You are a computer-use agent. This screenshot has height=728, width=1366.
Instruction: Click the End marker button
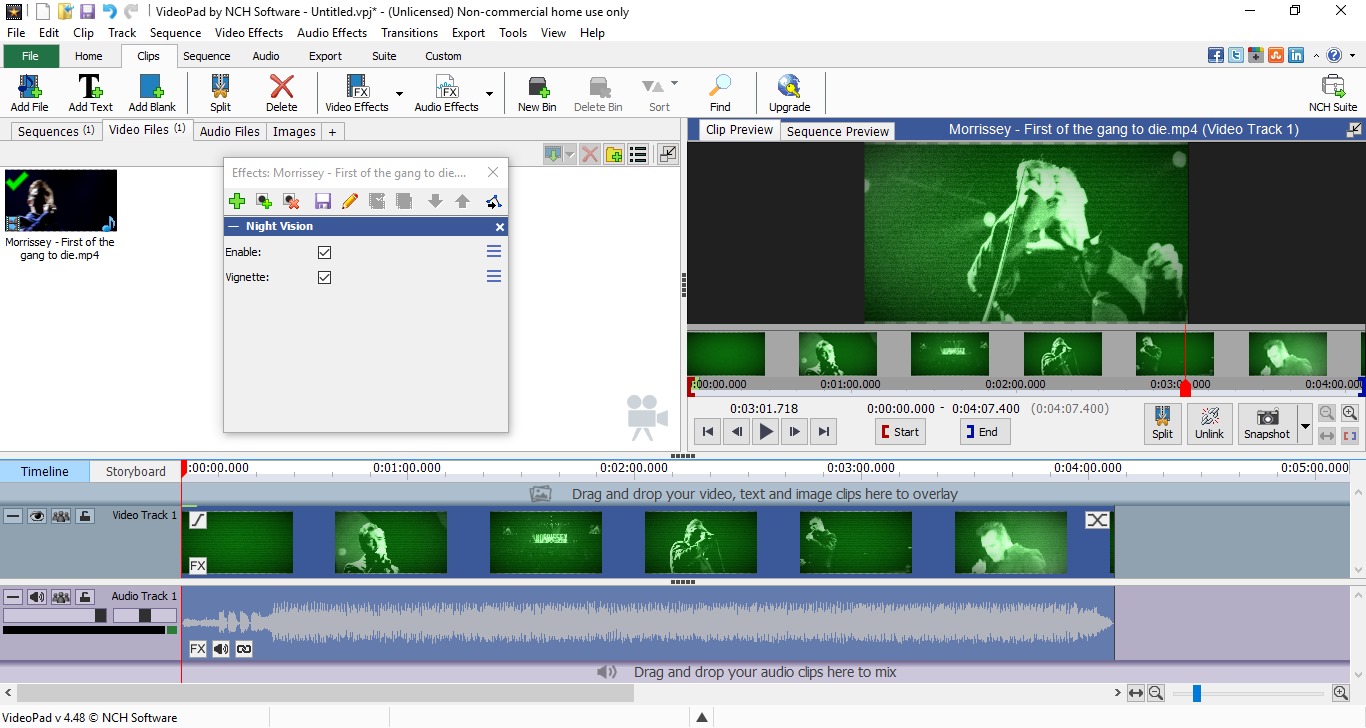click(985, 432)
